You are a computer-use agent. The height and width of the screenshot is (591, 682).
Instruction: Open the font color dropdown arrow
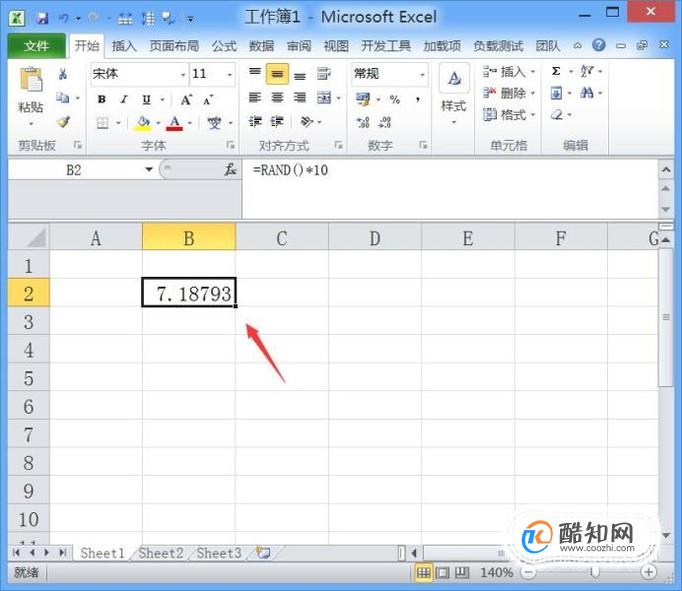[190, 124]
